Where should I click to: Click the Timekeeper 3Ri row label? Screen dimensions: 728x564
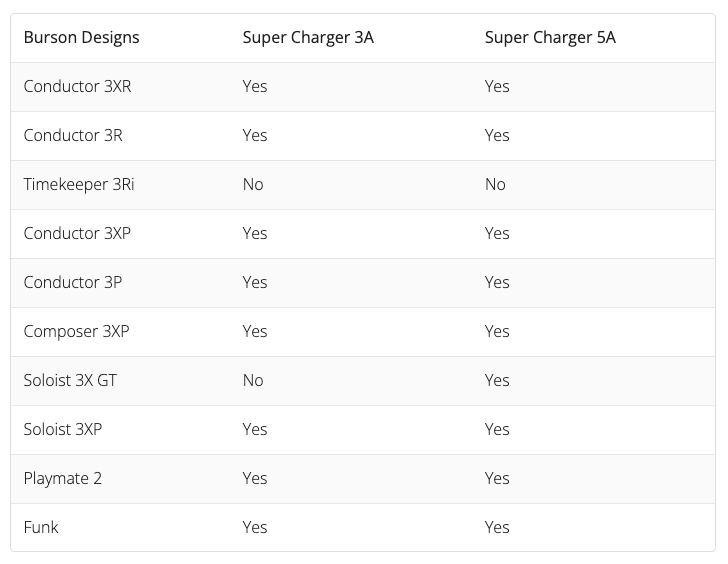(x=78, y=185)
